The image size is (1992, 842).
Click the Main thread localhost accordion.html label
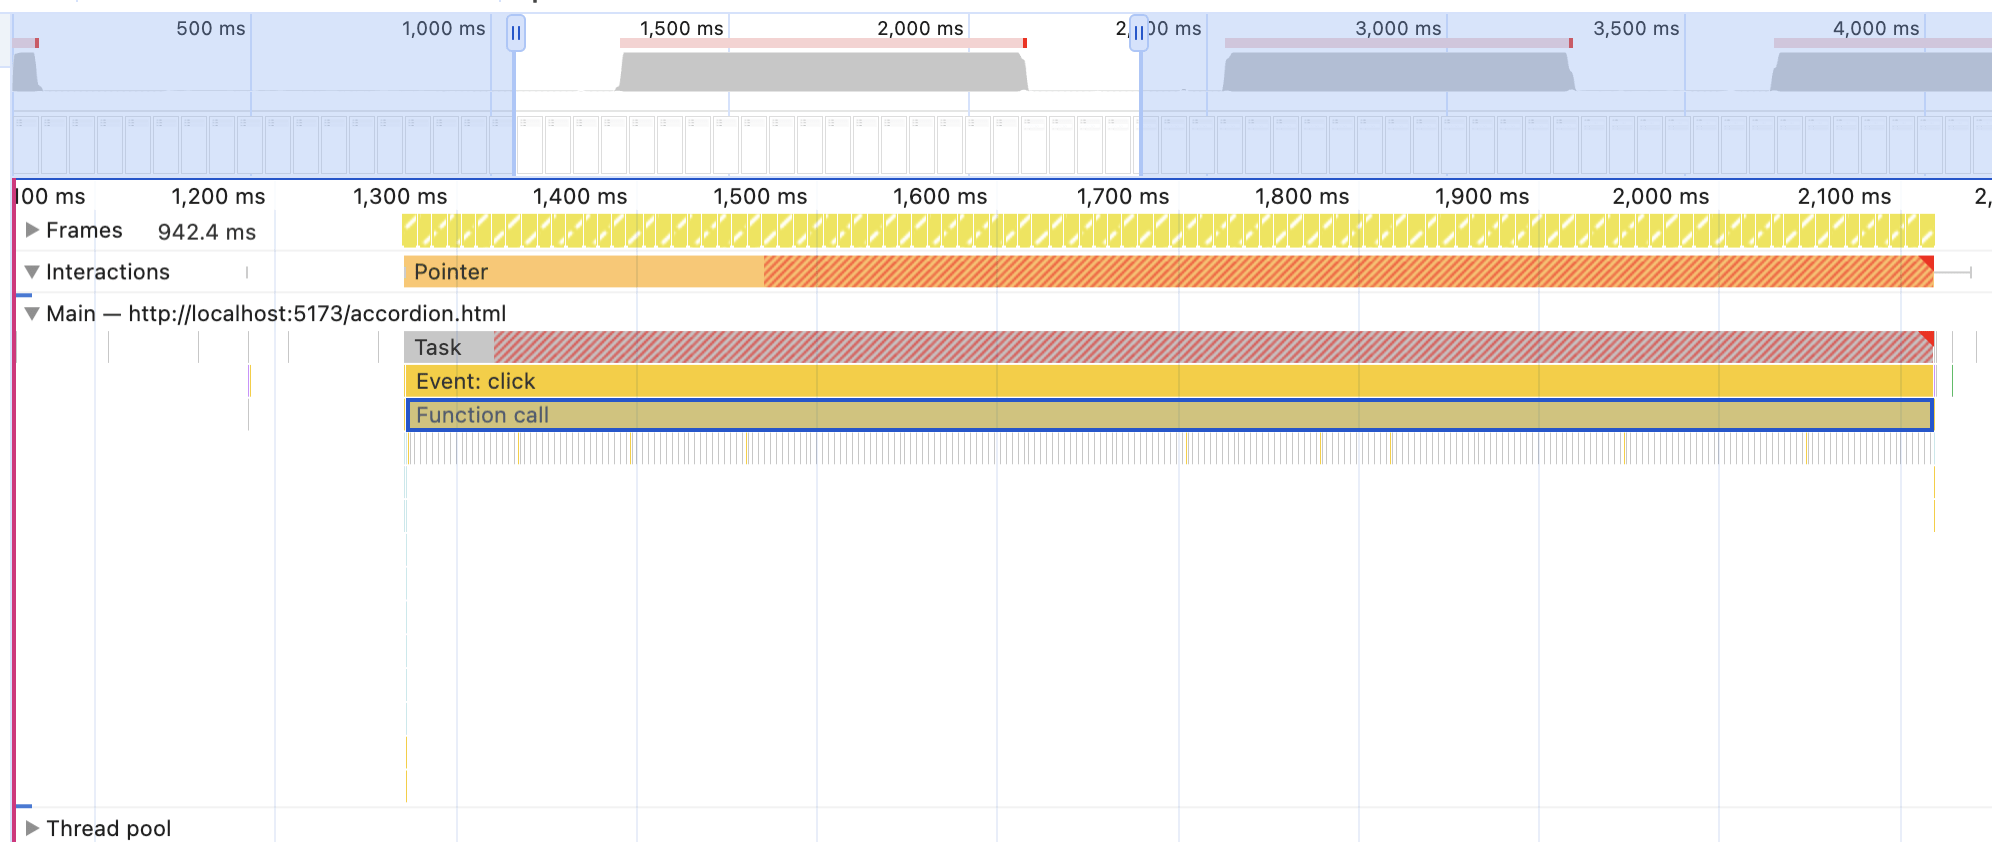coord(316,314)
